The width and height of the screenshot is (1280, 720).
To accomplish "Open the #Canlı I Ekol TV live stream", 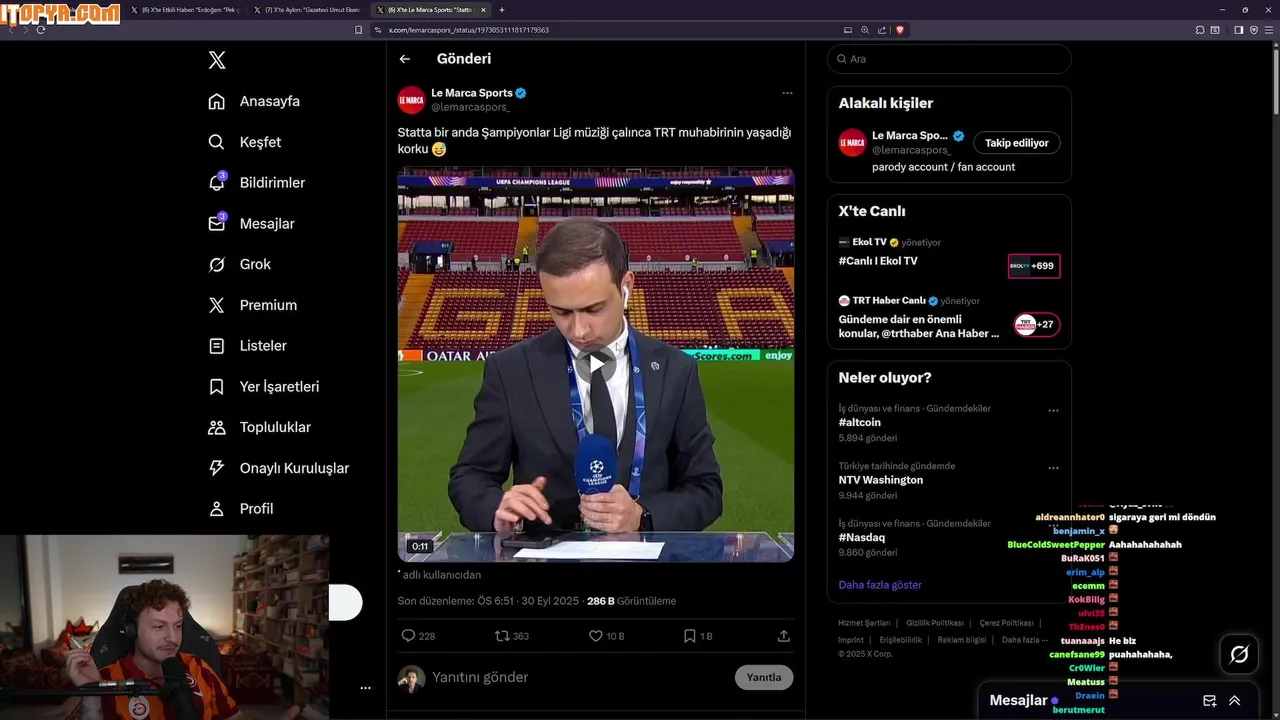I will tap(878, 261).
